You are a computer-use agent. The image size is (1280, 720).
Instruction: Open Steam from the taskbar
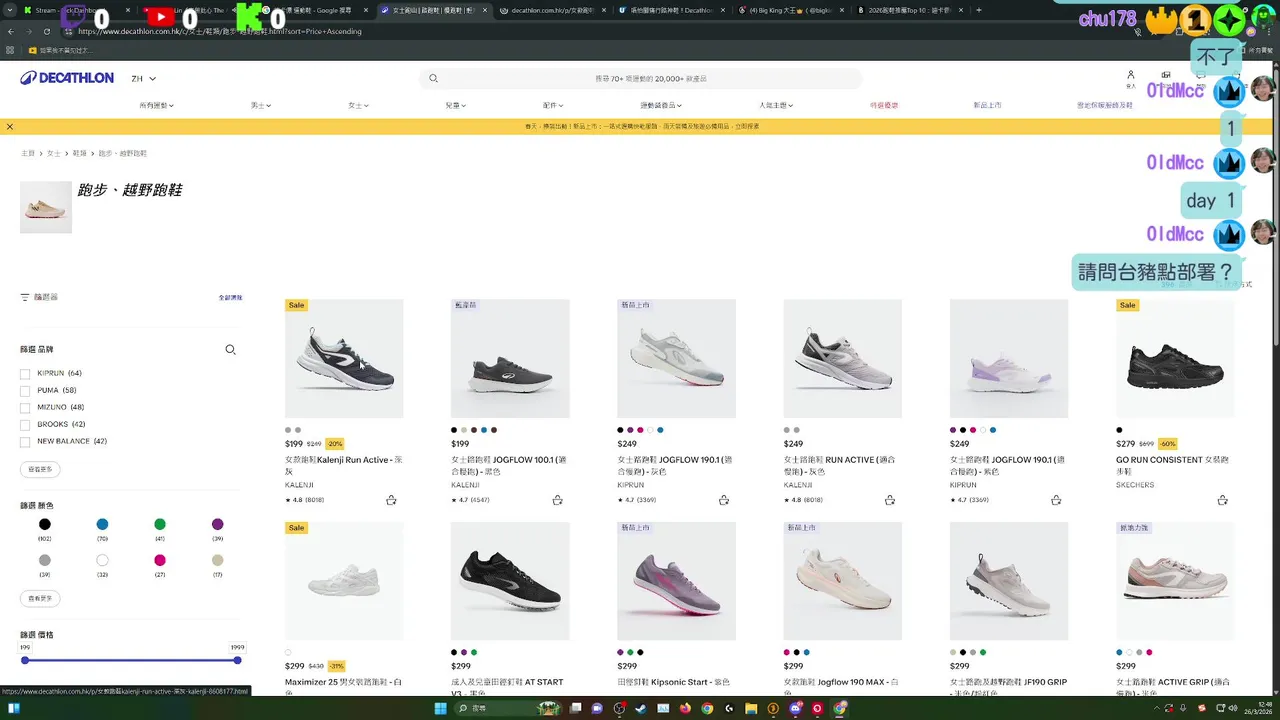point(641,708)
